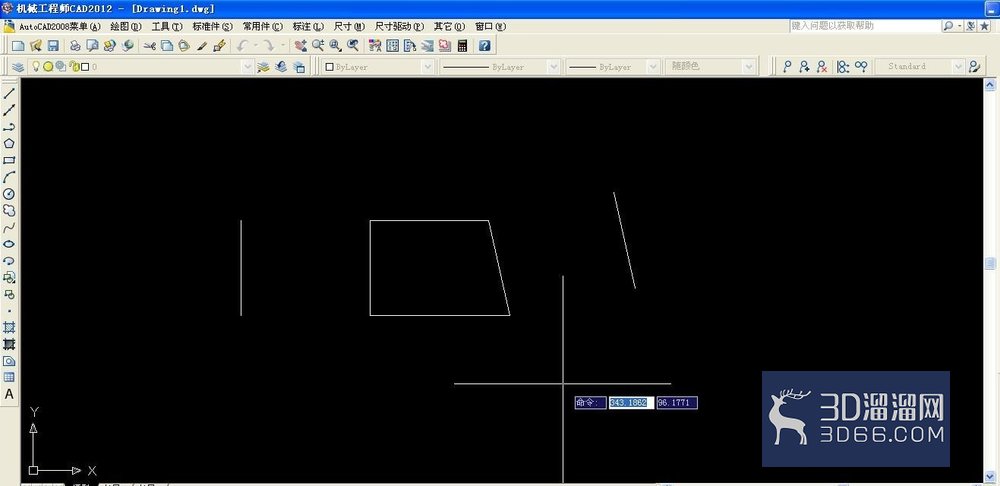Click the Paste icon
The image size is (1000, 486).
click(x=184, y=45)
